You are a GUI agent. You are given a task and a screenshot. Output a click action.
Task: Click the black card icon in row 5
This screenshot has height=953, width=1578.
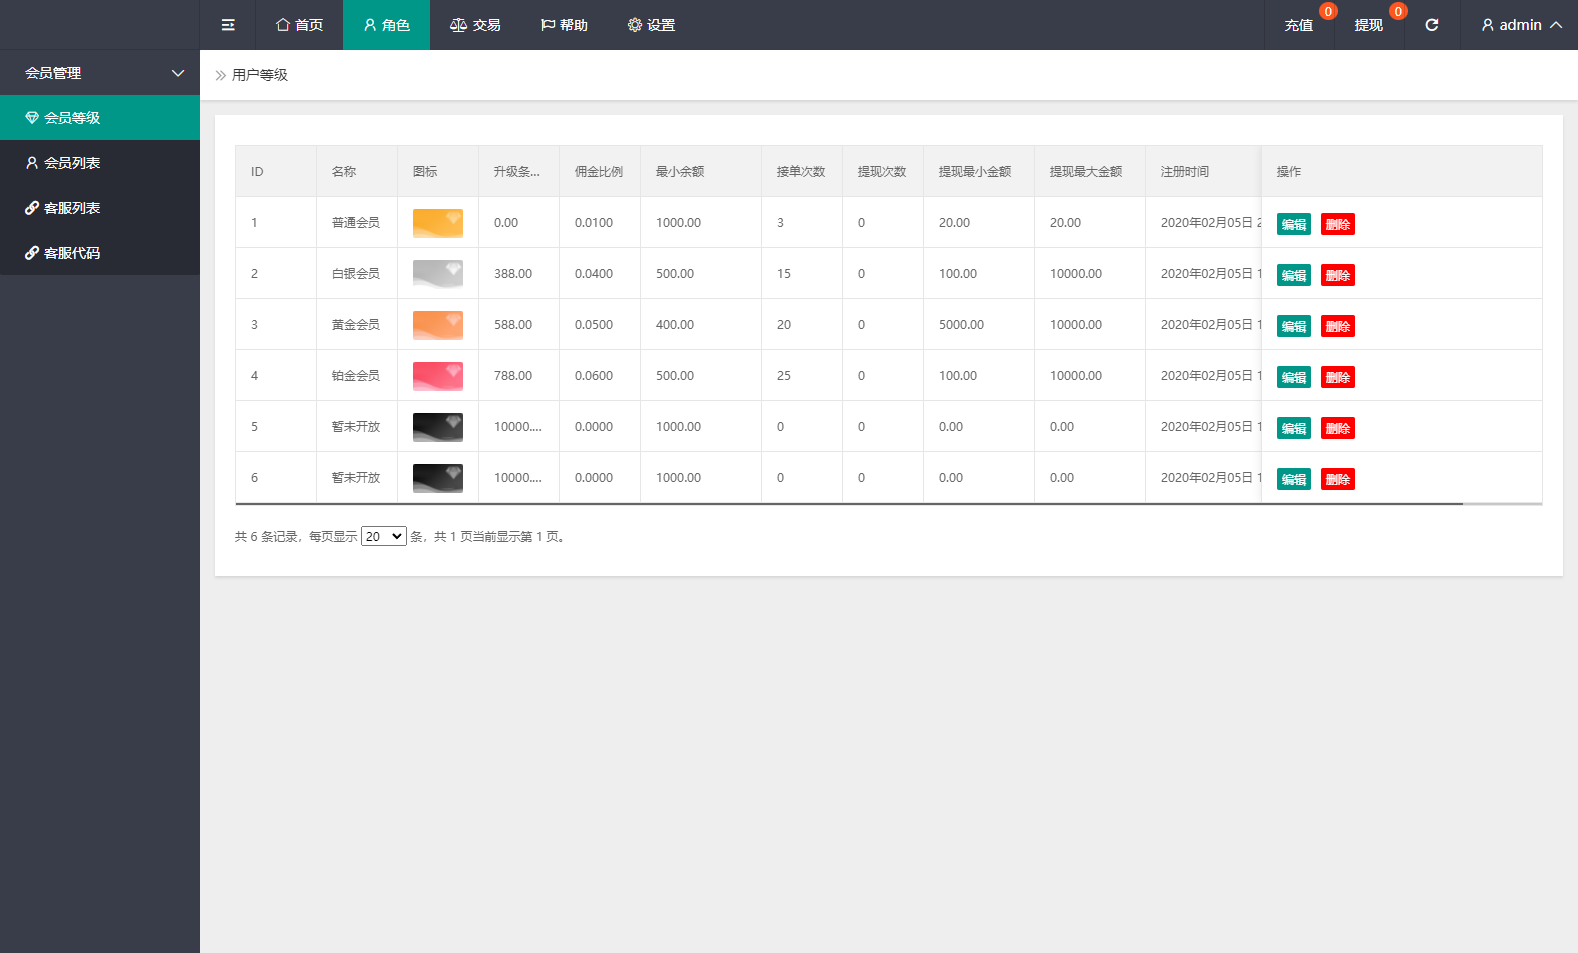(x=438, y=427)
